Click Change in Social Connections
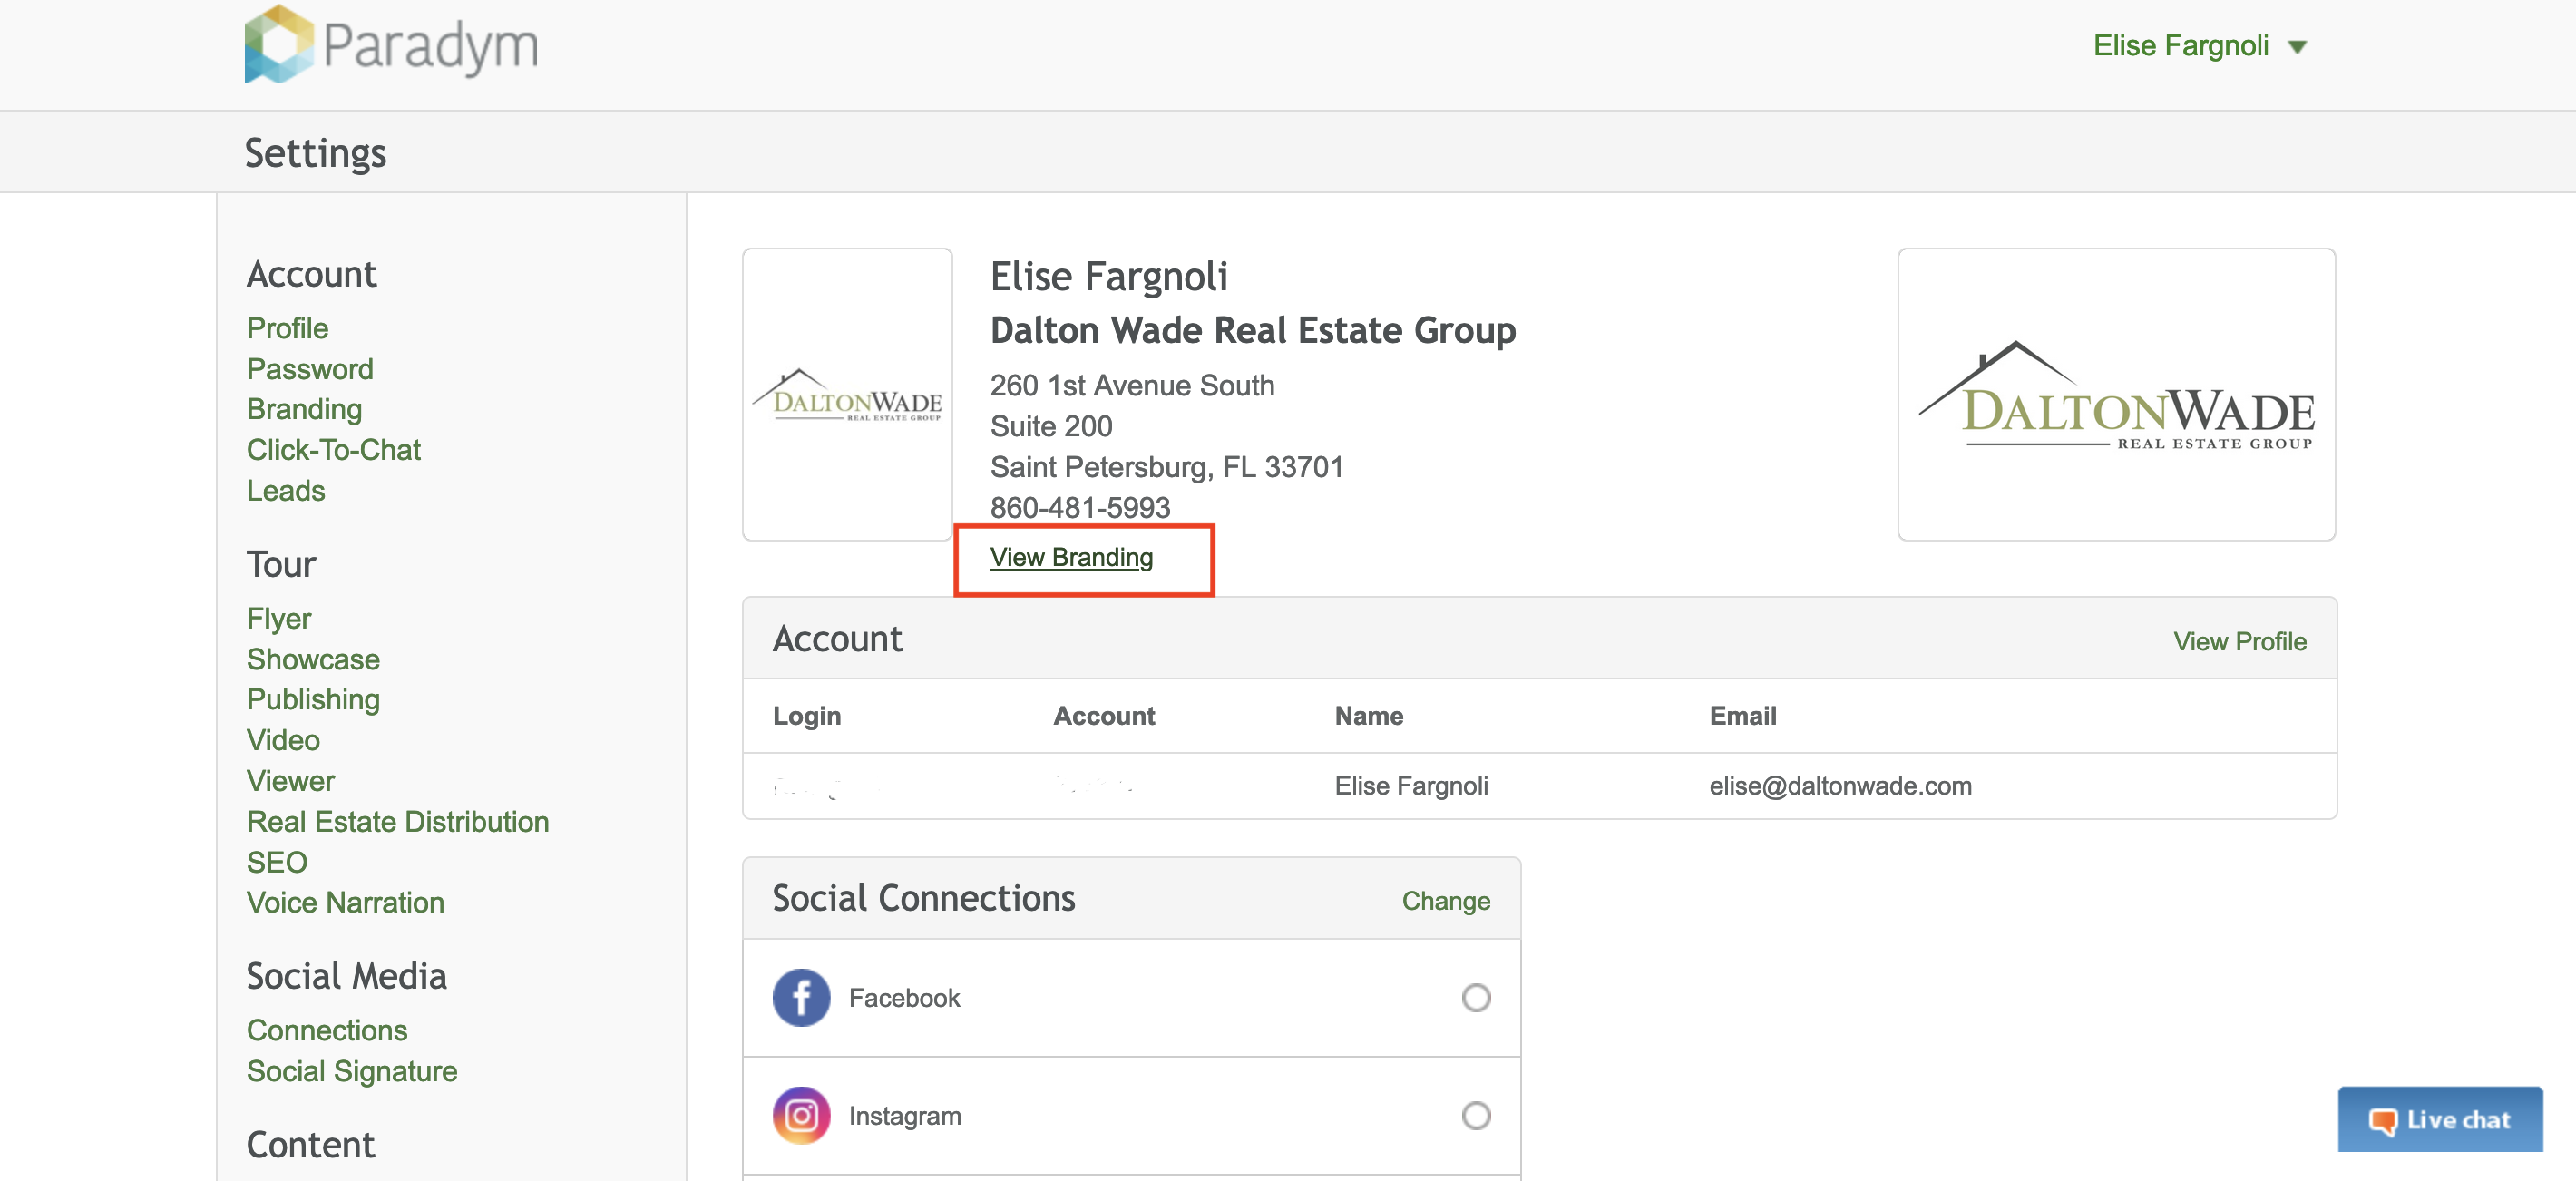The image size is (2576, 1181). click(x=1445, y=900)
